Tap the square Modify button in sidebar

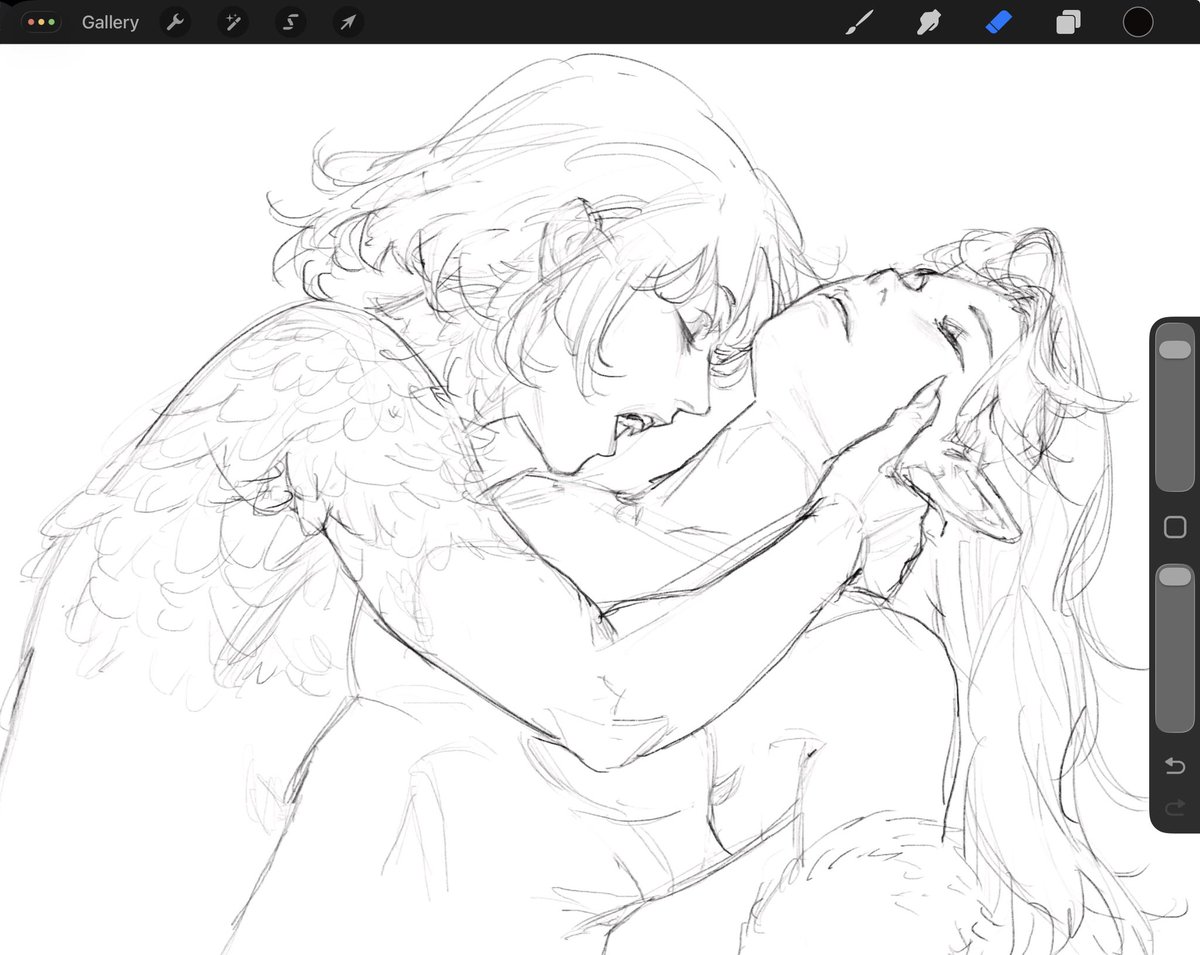coord(1175,527)
